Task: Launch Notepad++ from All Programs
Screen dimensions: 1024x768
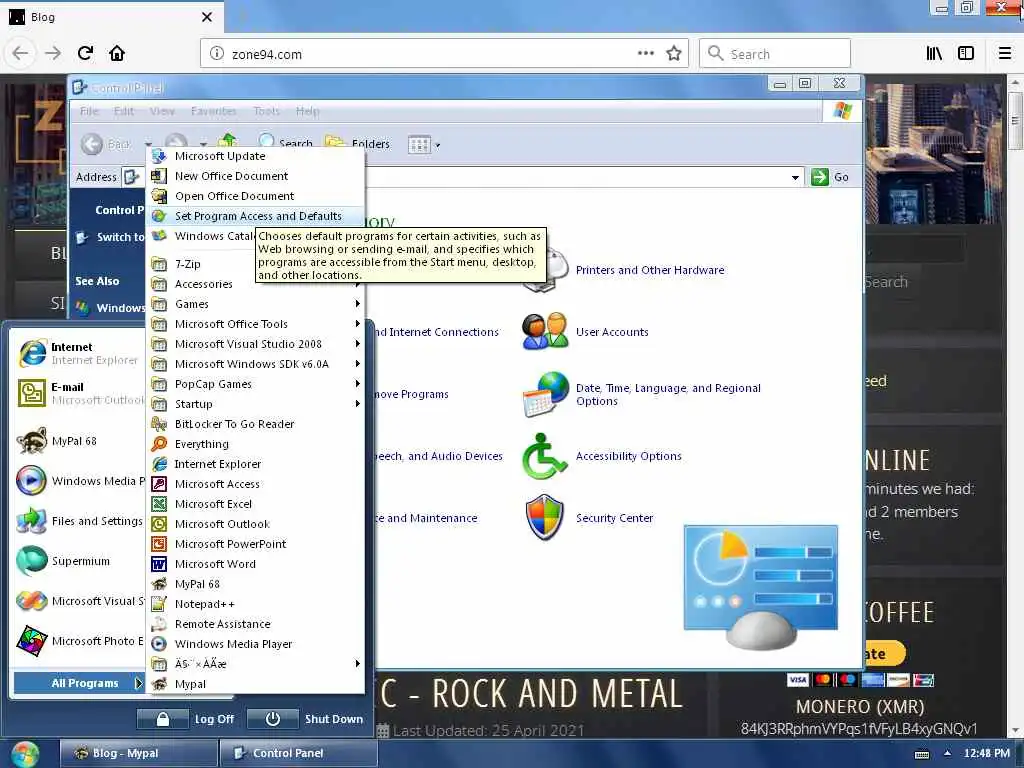Action: coord(256,604)
